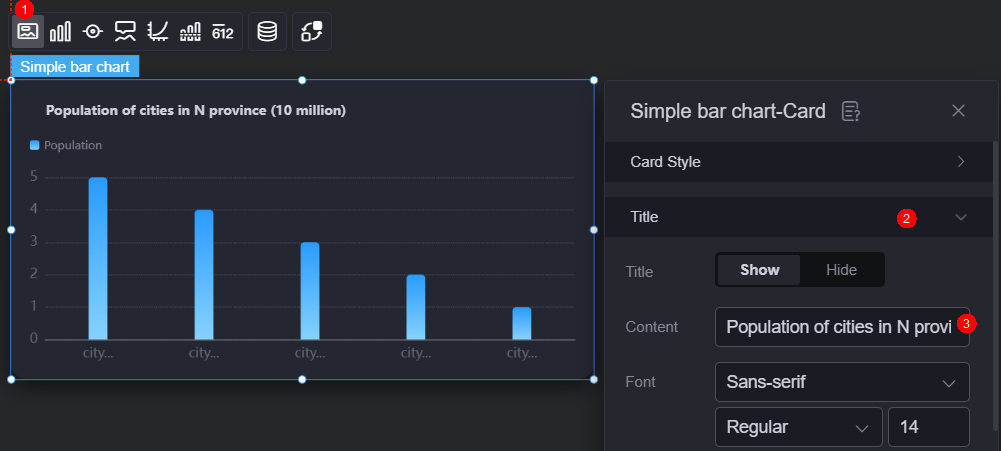Click the left-middle resize handle of chart
1001x451 pixels.
coord(11,229)
